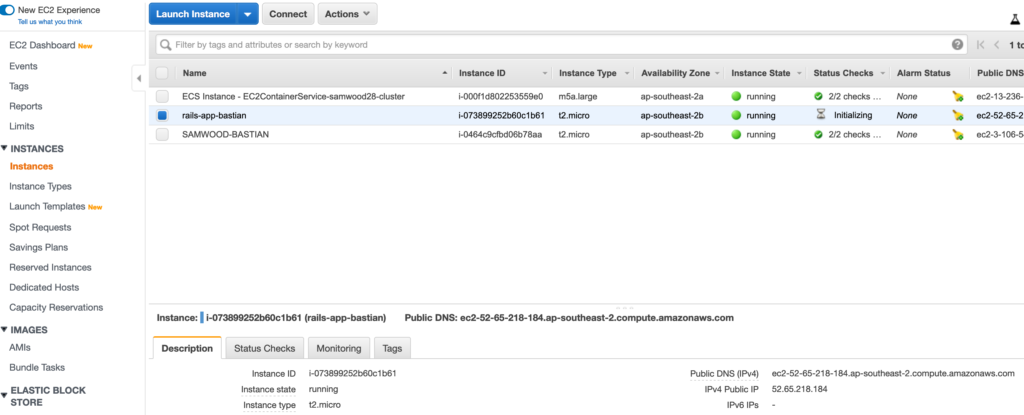Screen dimensions: 1024x415
Task: Sort by the Name column header
Action: click(194, 73)
